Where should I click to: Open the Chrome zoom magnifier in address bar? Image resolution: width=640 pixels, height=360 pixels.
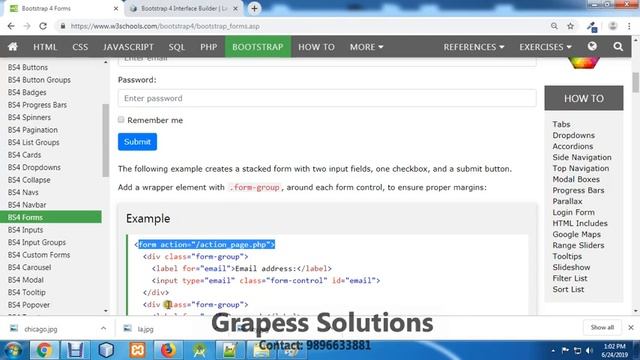[554, 26]
